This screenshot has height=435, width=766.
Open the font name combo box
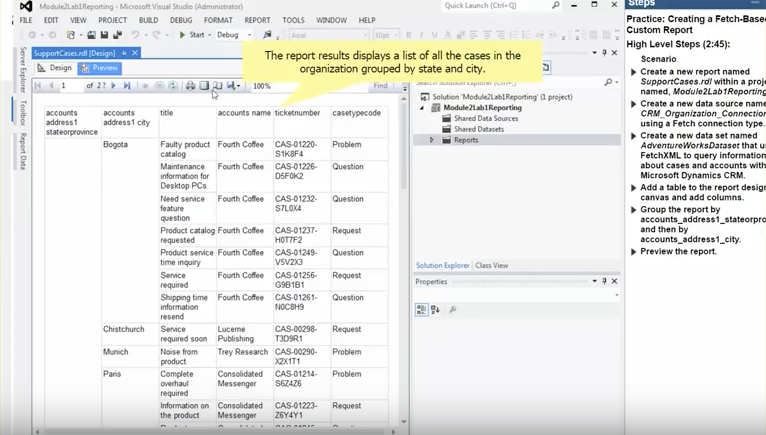tap(329, 35)
